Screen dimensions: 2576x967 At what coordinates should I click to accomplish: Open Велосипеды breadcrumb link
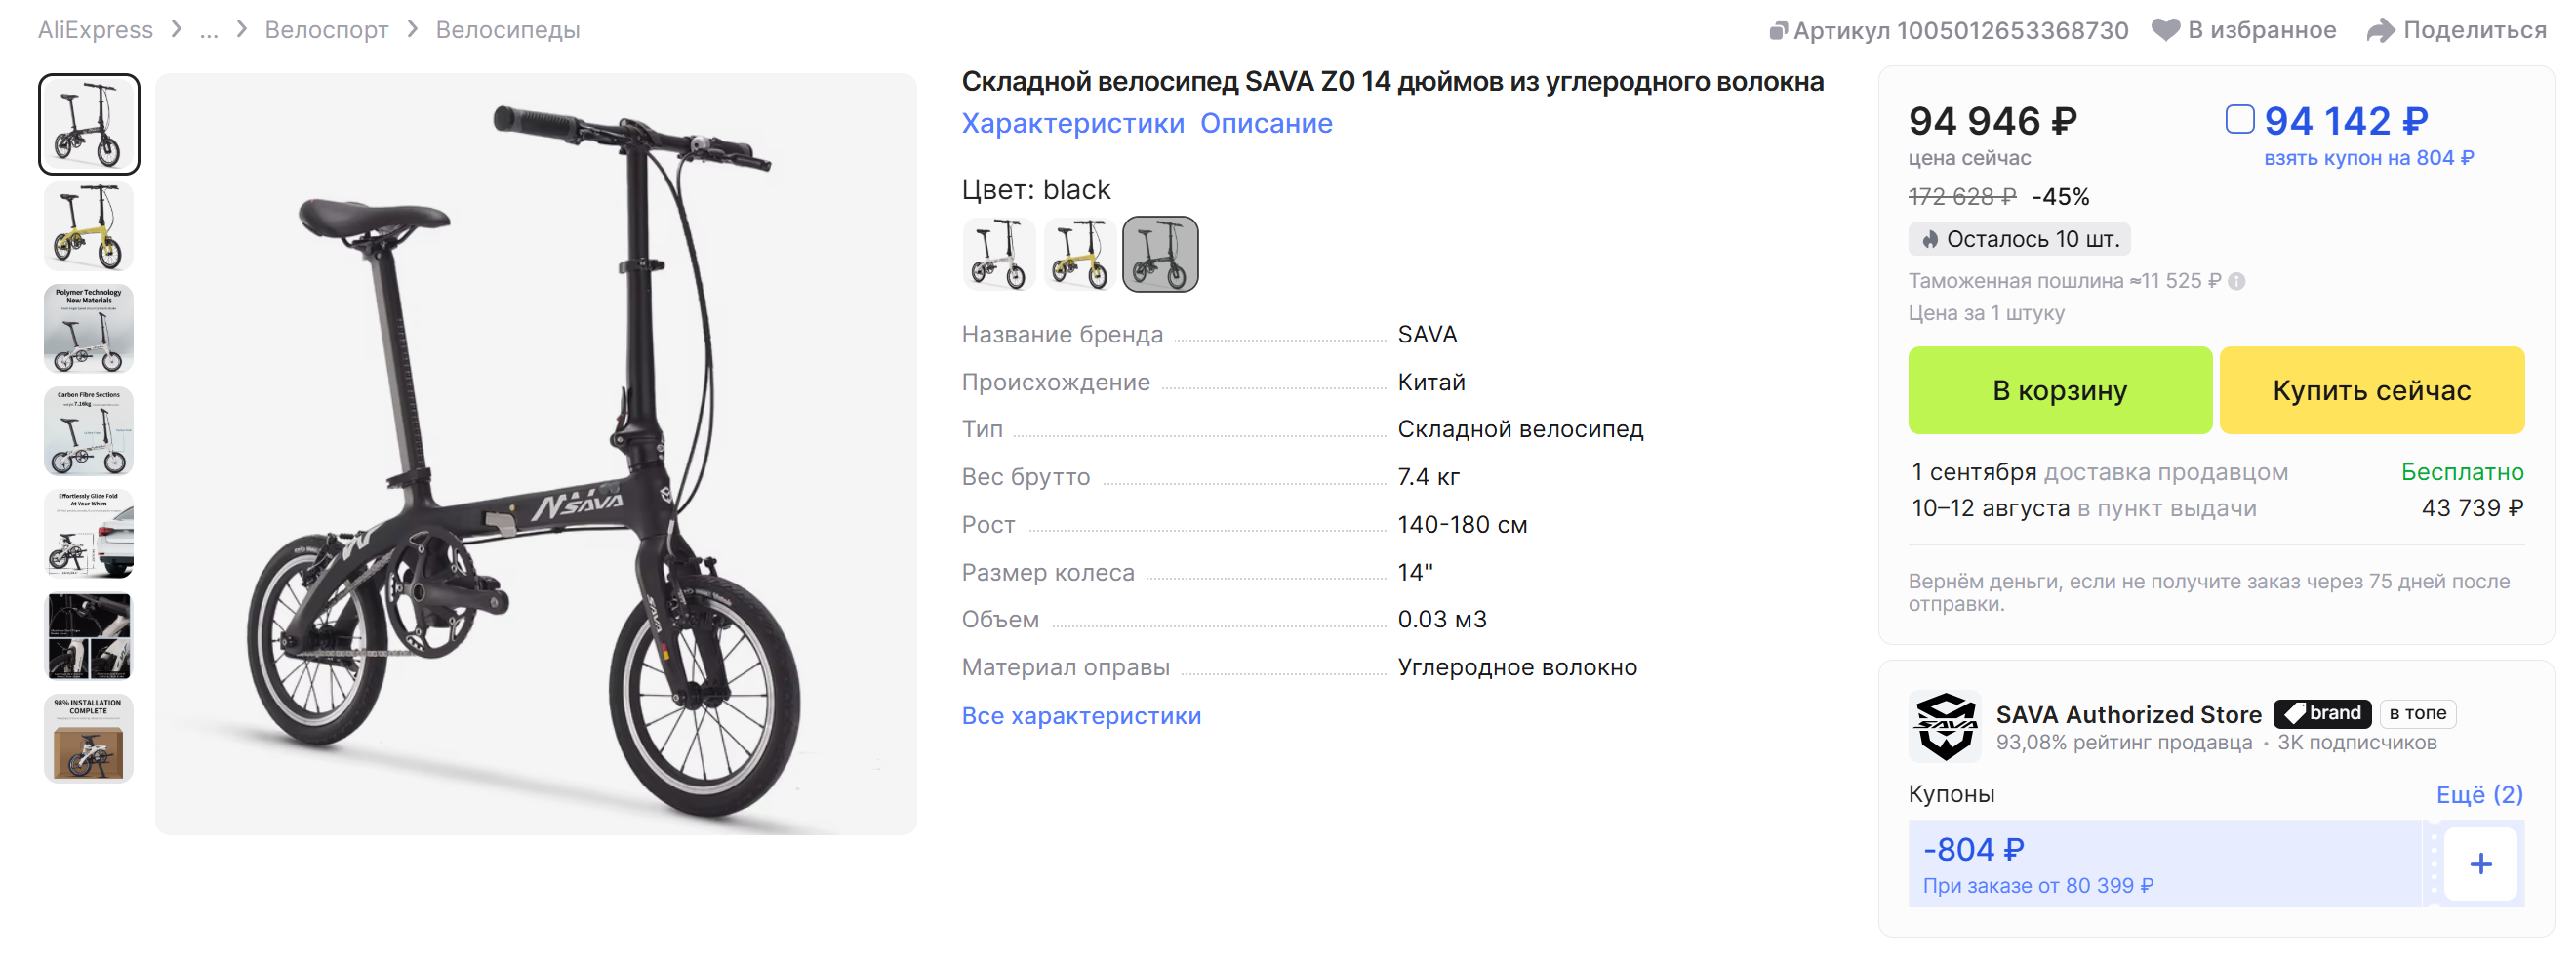coord(507,30)
